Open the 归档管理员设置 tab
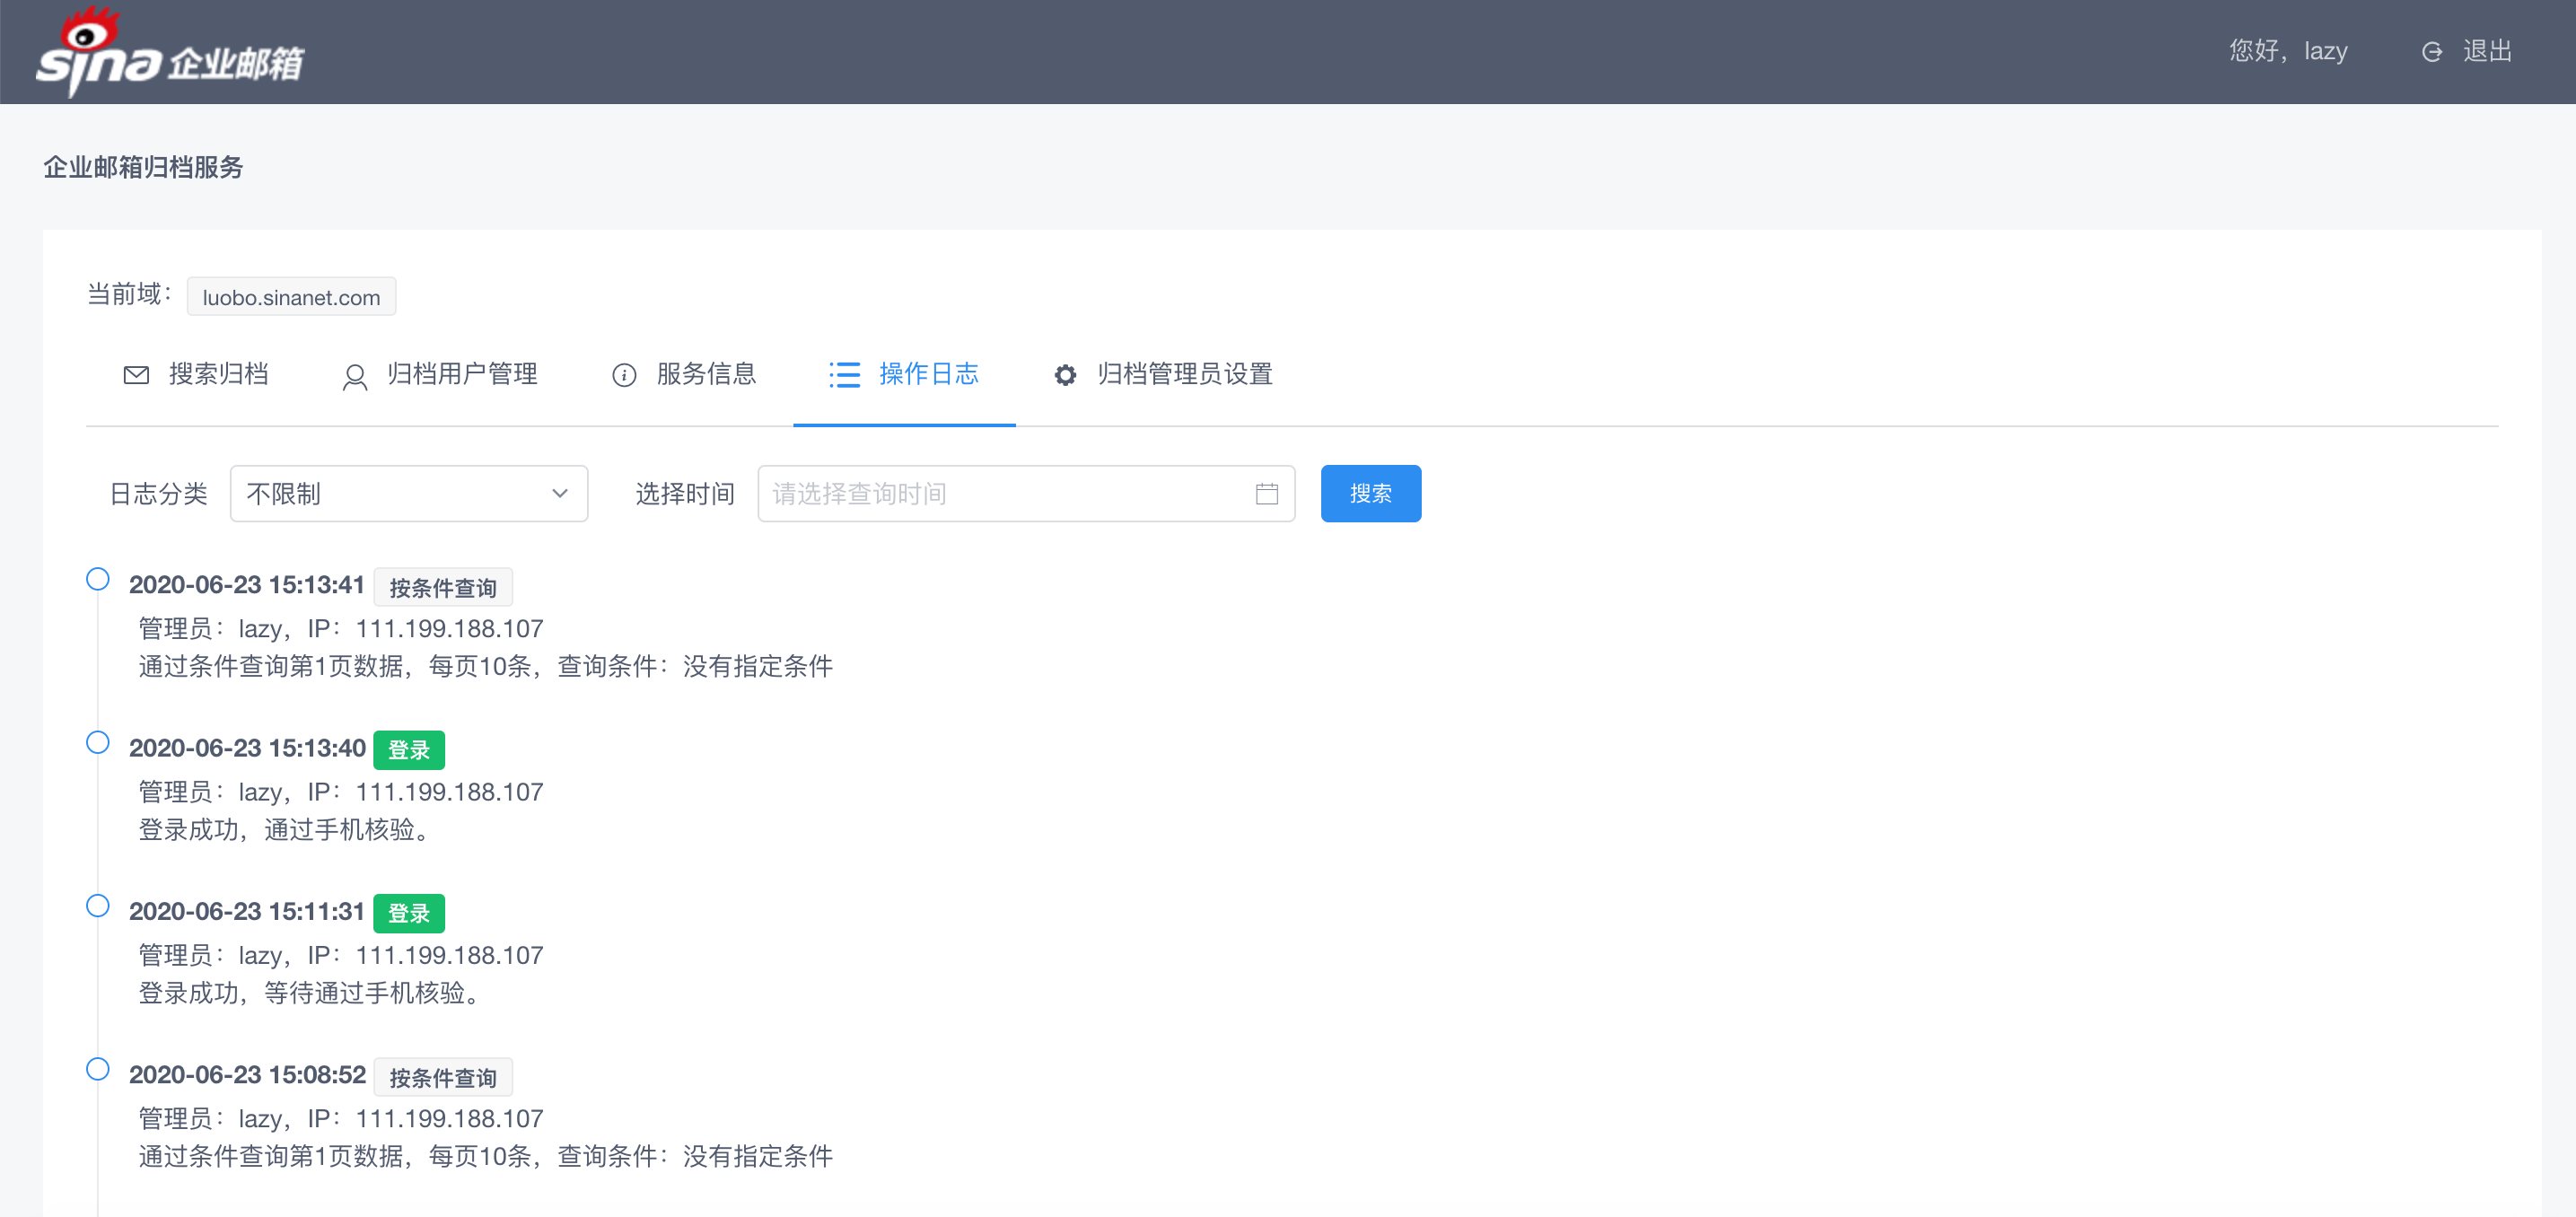The image size is (2576, 1217). click(1184, 374)
